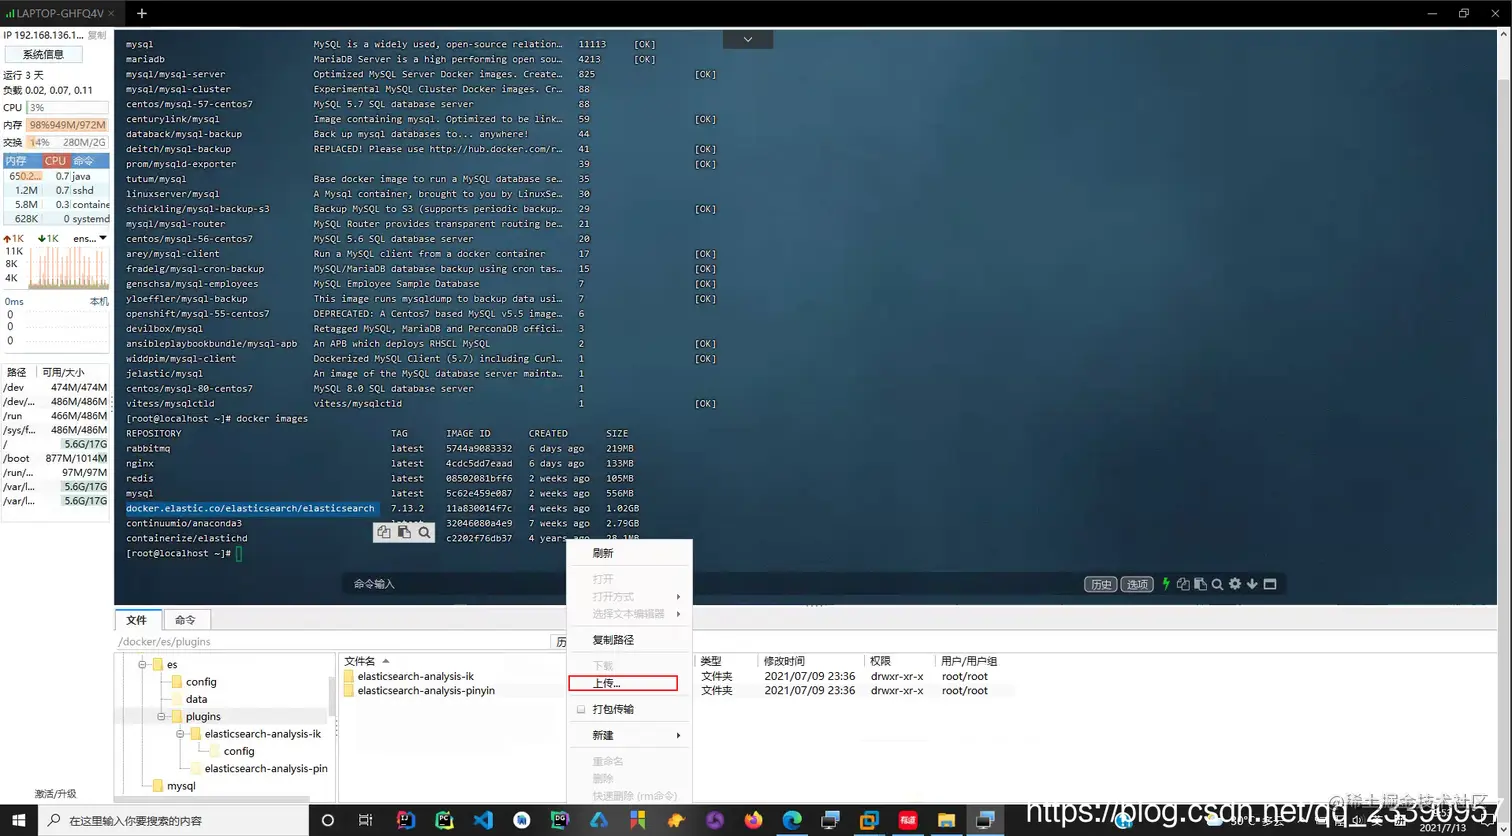This screenshot has height=836, width=1512.
Task: Sort by 文件名 column header
Action: [x=360, y=661]
